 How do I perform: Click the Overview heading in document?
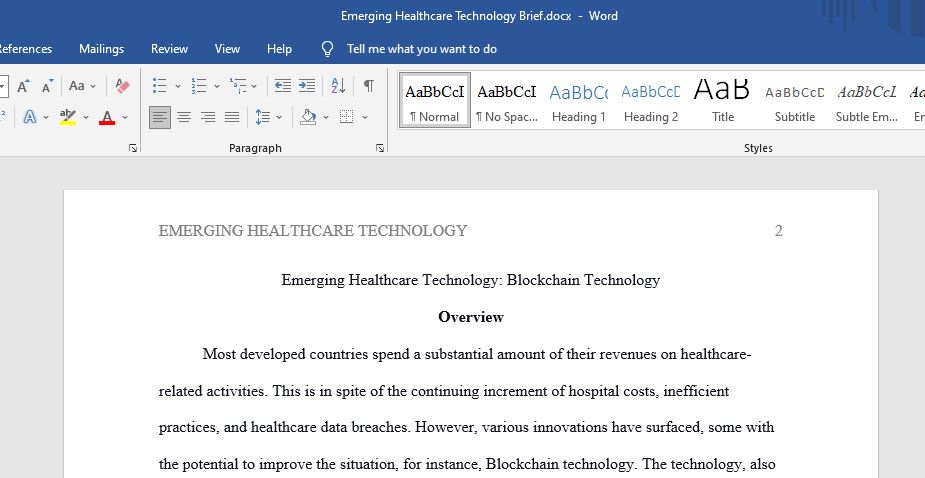pos(471,317)
